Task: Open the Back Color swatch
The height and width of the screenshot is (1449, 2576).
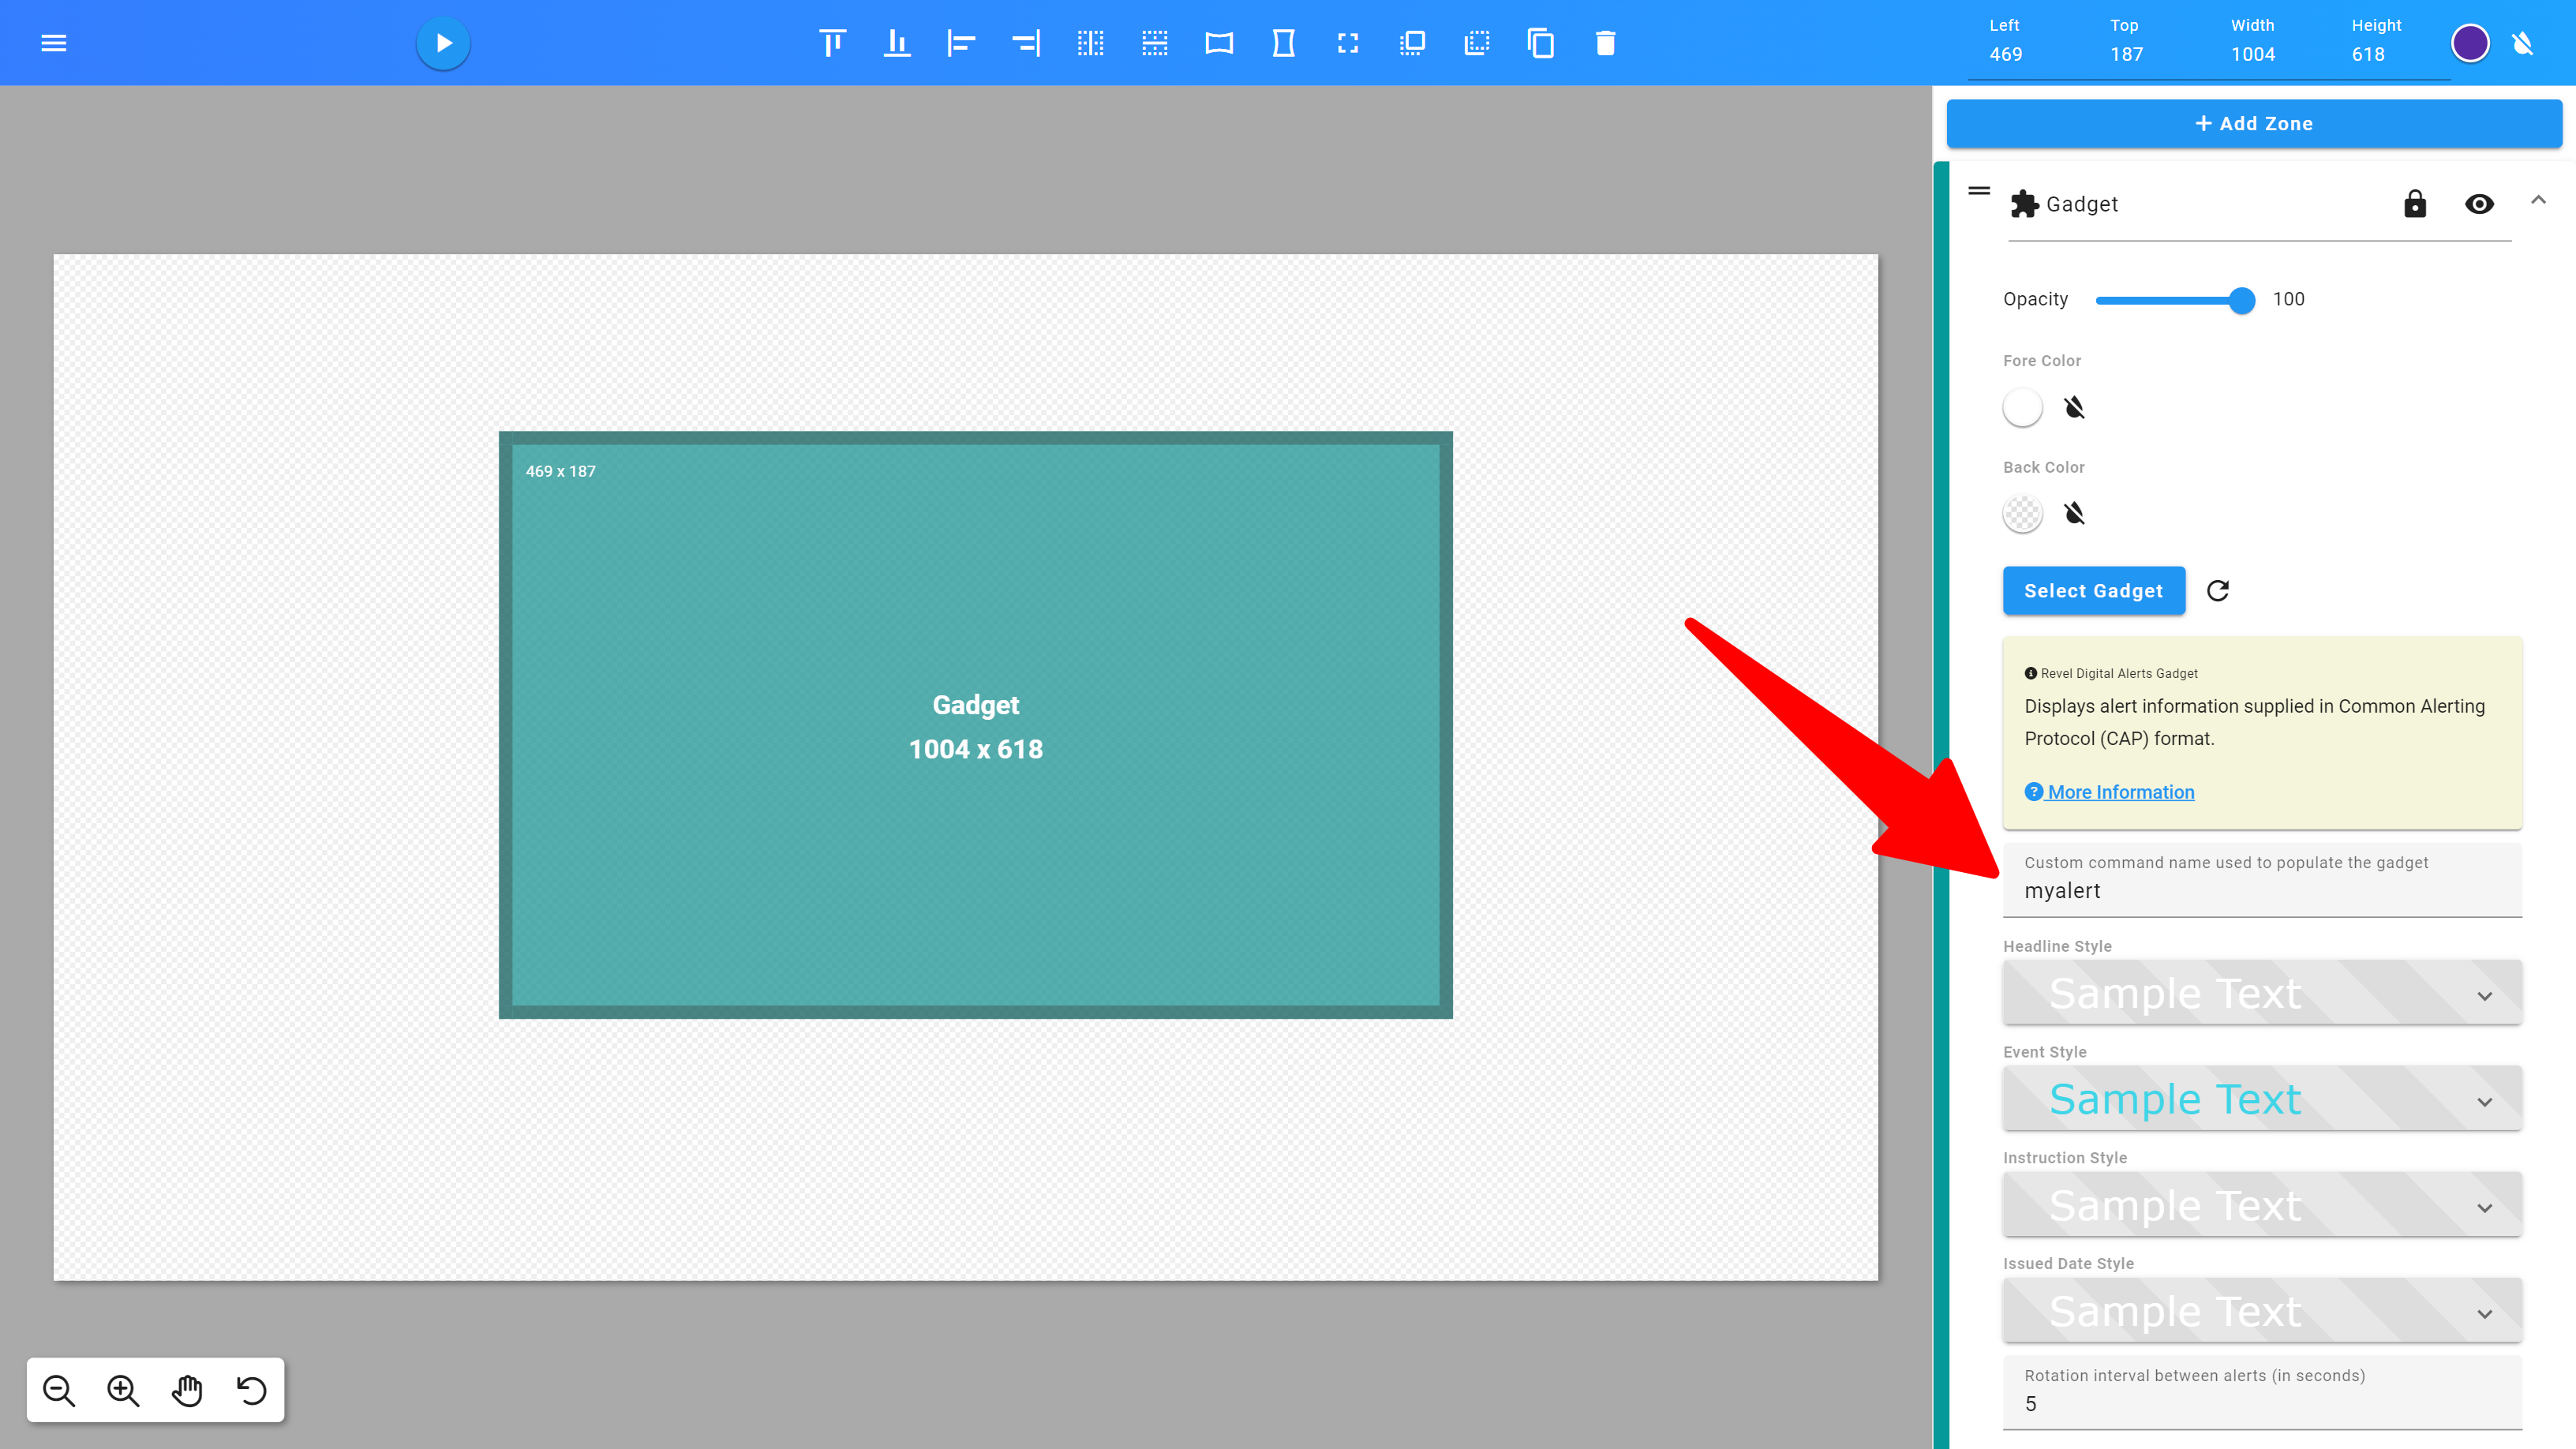Action: 2022,514
